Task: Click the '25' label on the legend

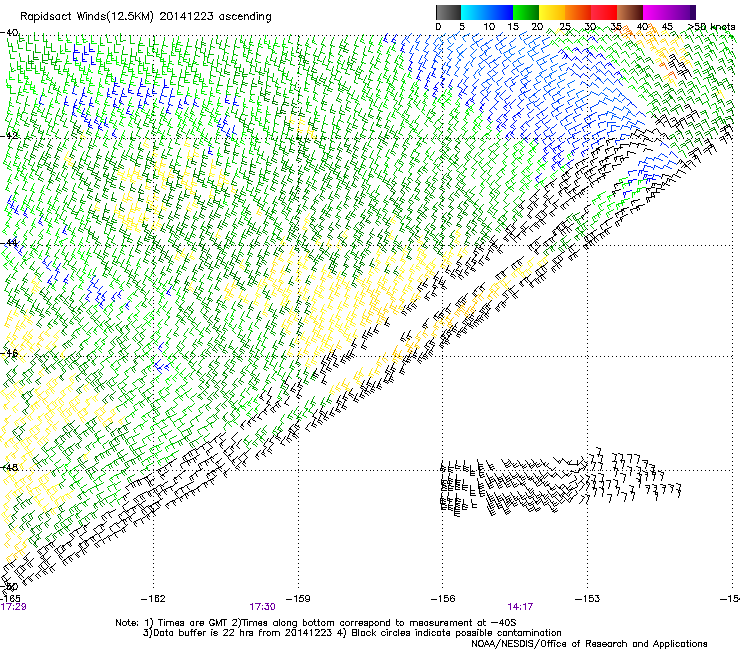Action: pyautogui.click(x=565, y=27)
